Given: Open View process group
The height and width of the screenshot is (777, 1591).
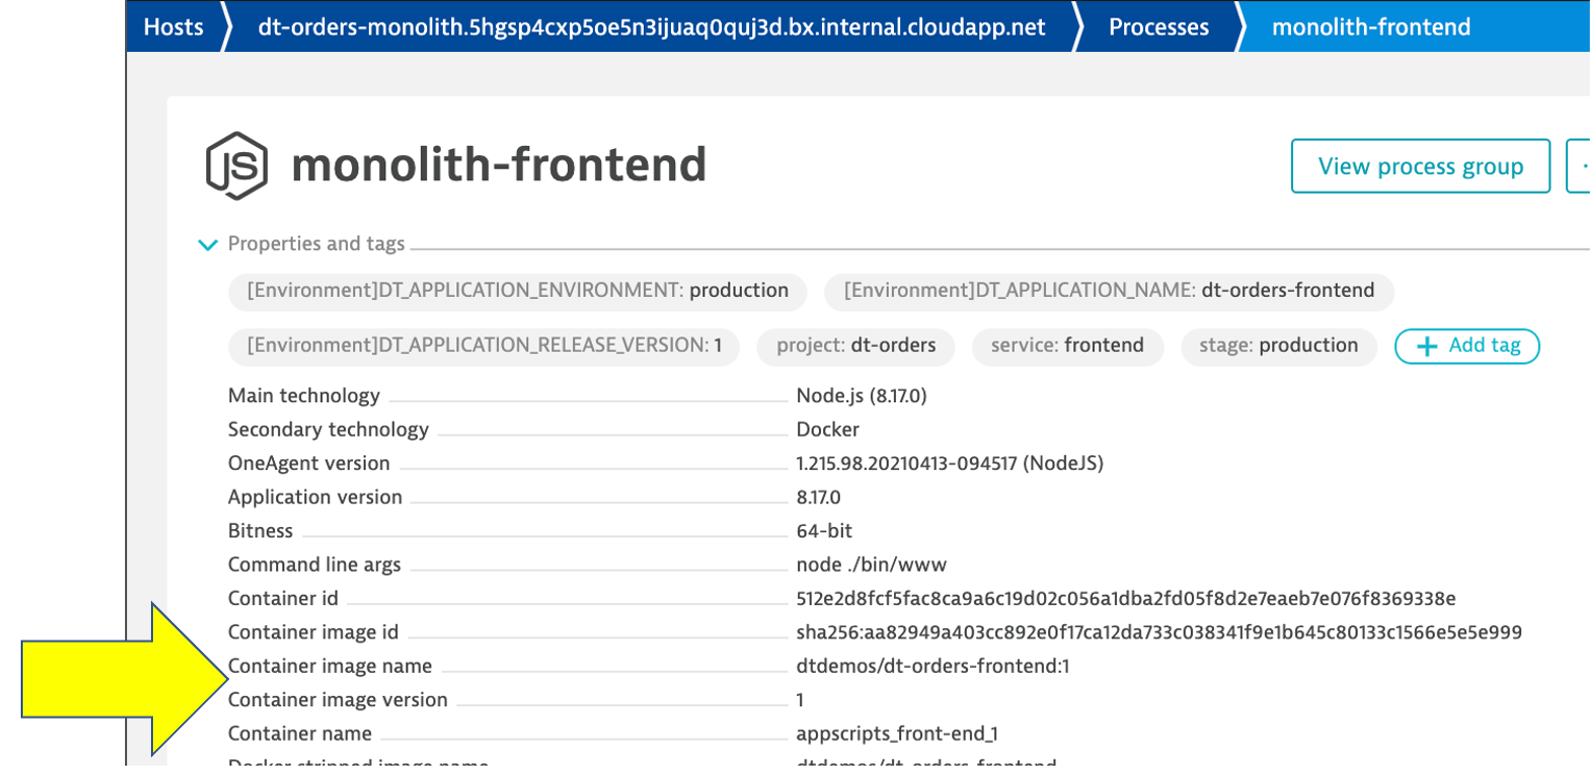Looking at the screenshot, I should click(1420, 166).
